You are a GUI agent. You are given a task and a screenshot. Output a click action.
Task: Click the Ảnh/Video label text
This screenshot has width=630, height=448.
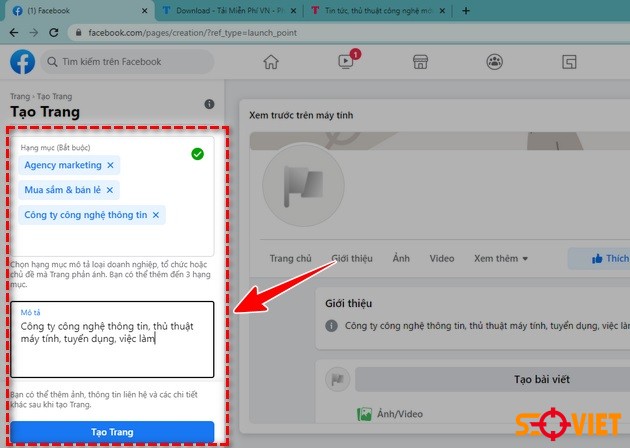point(400,414)
